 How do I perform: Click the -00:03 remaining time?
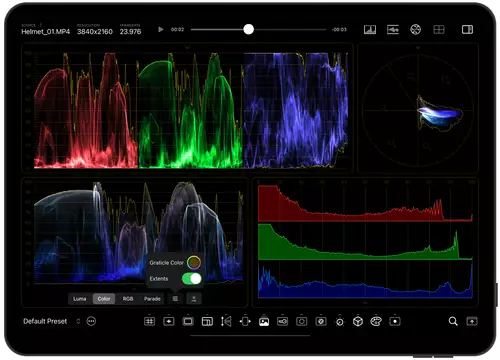click(x=339, y=29)
